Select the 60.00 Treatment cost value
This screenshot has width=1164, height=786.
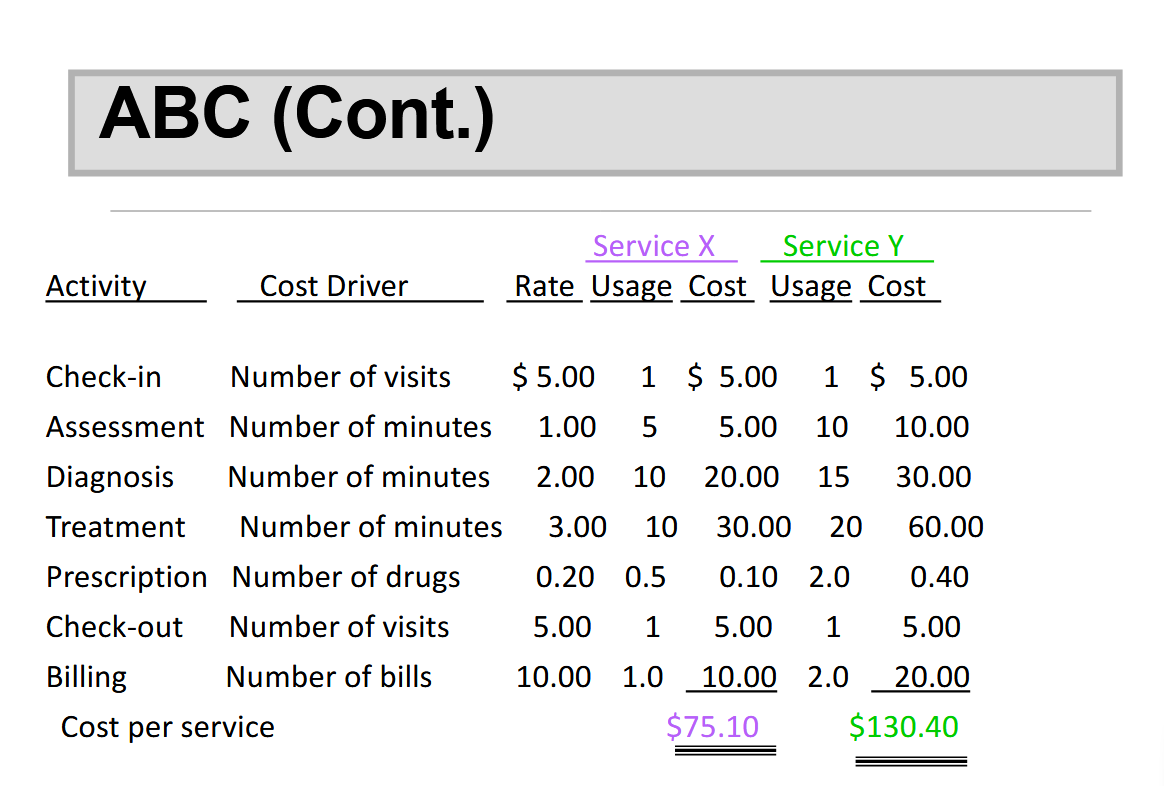(x=945, y=527)
